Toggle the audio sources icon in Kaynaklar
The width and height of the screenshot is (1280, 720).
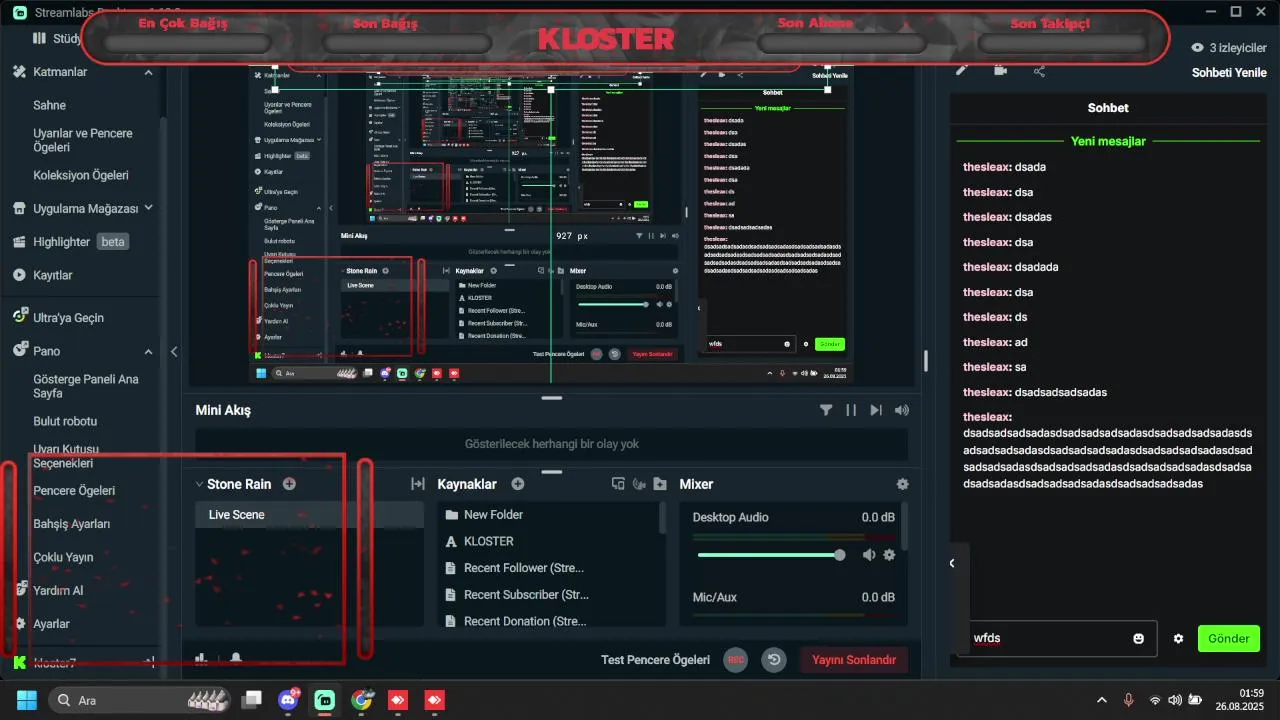[x=639, y=484]
